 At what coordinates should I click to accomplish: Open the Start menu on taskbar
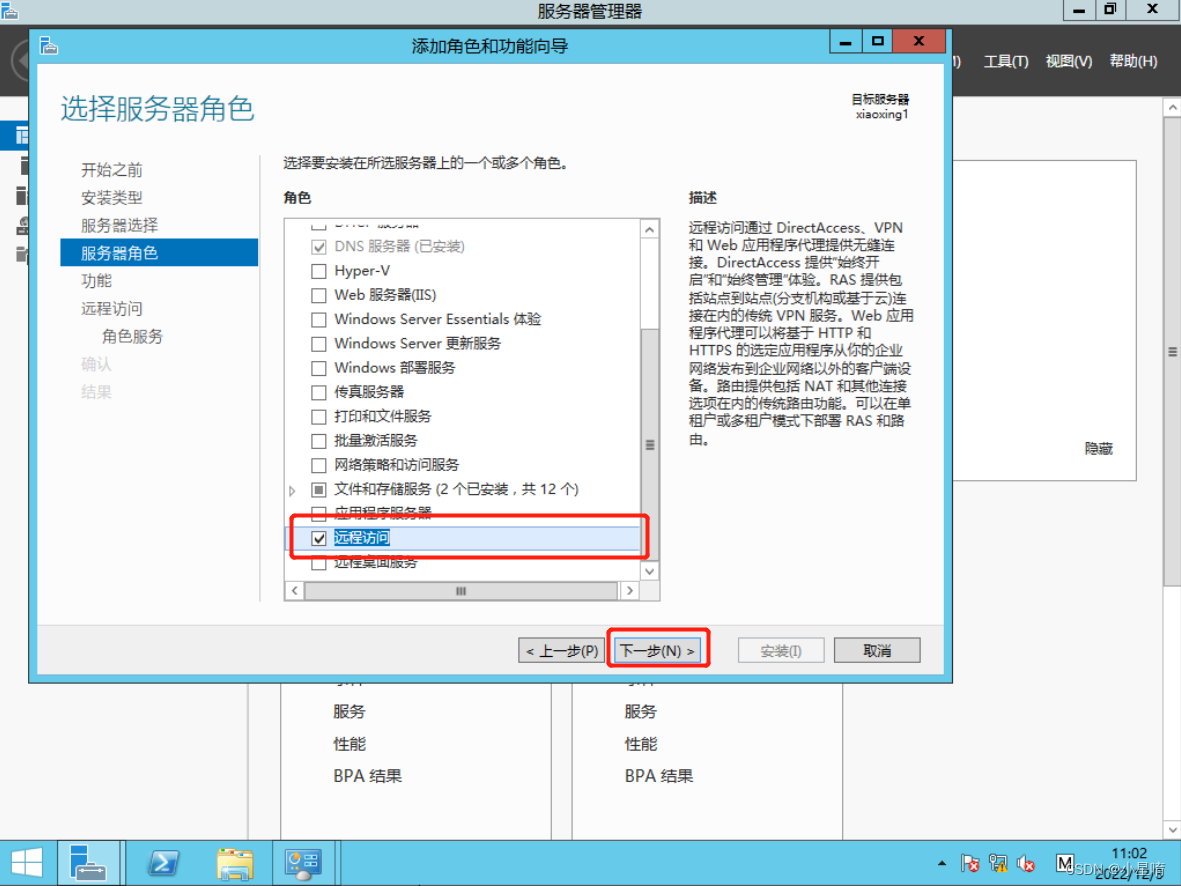(26, 863)
